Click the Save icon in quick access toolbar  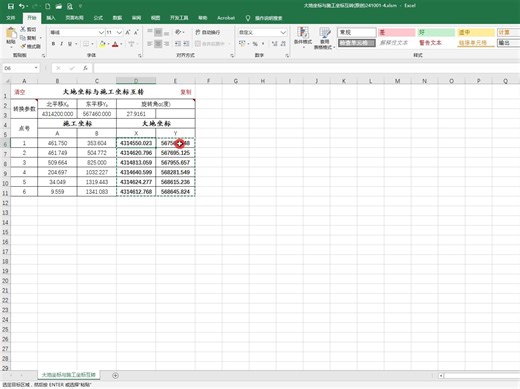pyautogui.click(x=11, y=6)
